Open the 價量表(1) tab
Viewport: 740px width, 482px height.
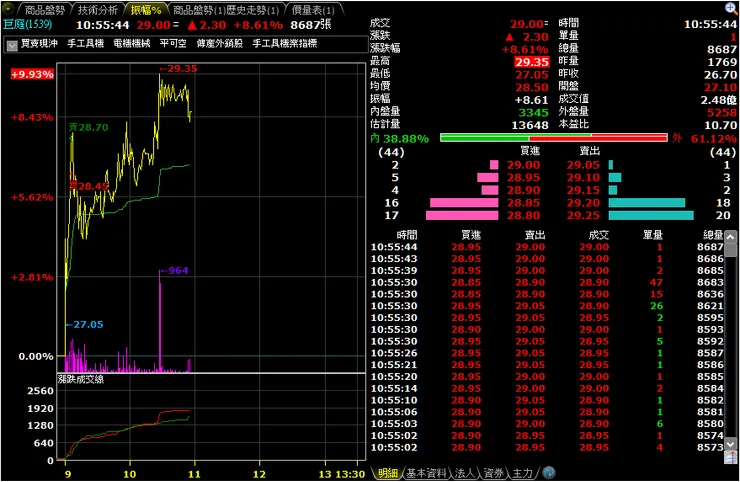point(313,9)
